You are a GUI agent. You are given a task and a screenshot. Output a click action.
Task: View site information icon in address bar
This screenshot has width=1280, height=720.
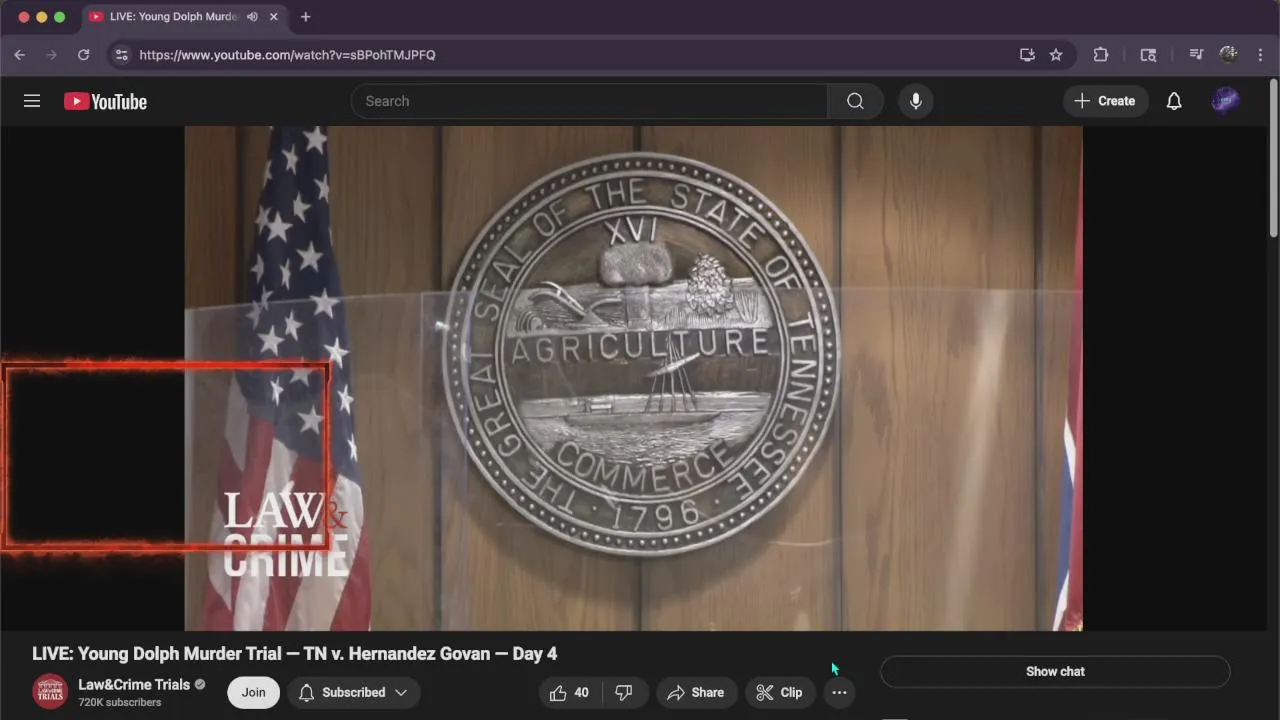122,55
